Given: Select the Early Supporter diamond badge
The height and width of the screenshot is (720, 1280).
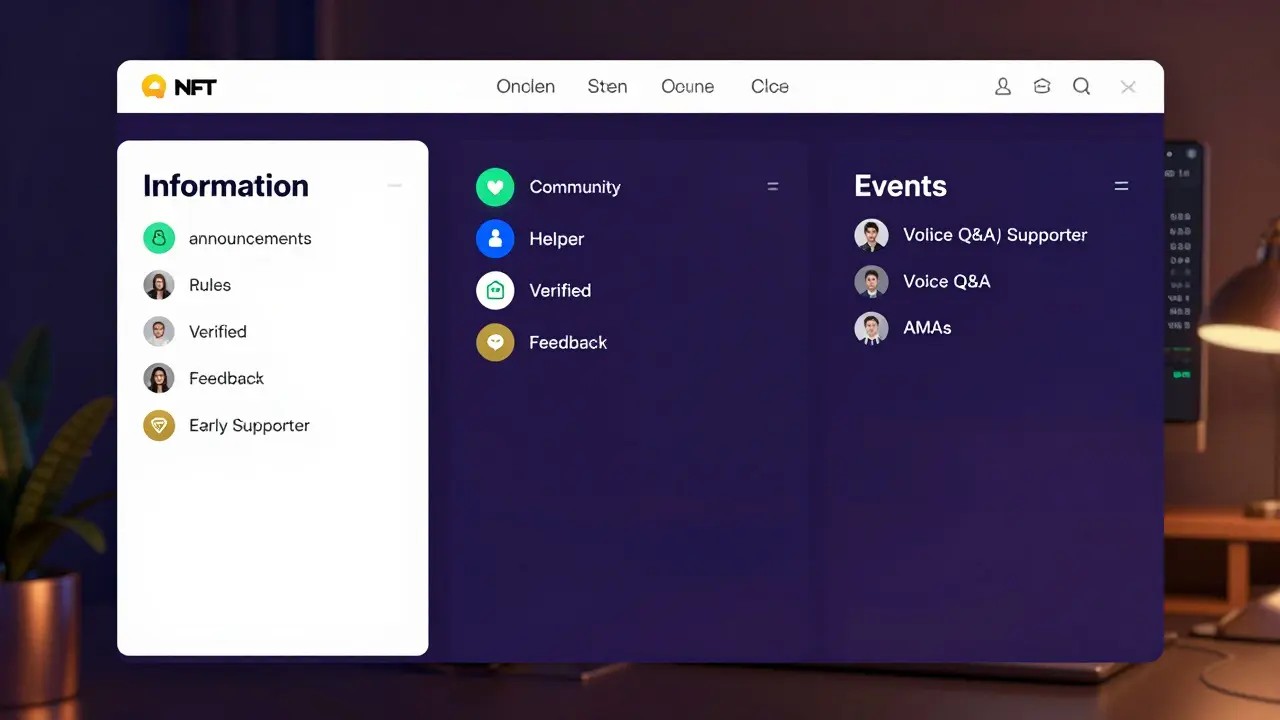Looking at the screenshot, I should (159, 425).
